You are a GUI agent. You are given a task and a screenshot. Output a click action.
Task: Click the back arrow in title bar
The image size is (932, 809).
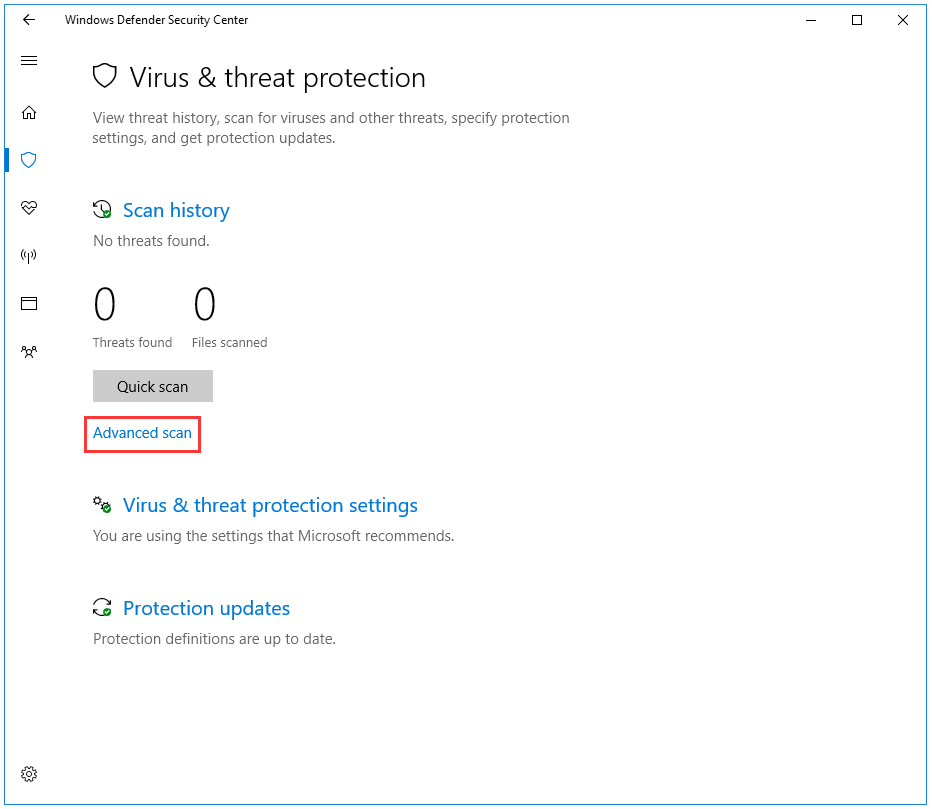(x=29, y=20)
